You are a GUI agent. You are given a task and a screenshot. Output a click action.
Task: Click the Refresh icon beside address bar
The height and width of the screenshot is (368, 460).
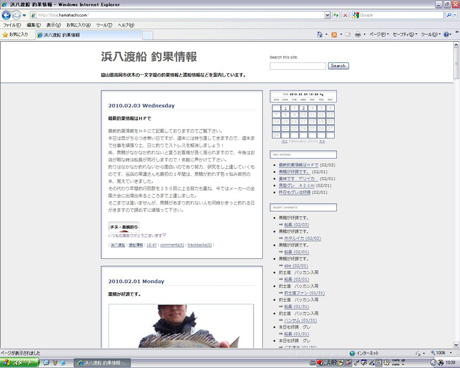[x=336, y=15]
